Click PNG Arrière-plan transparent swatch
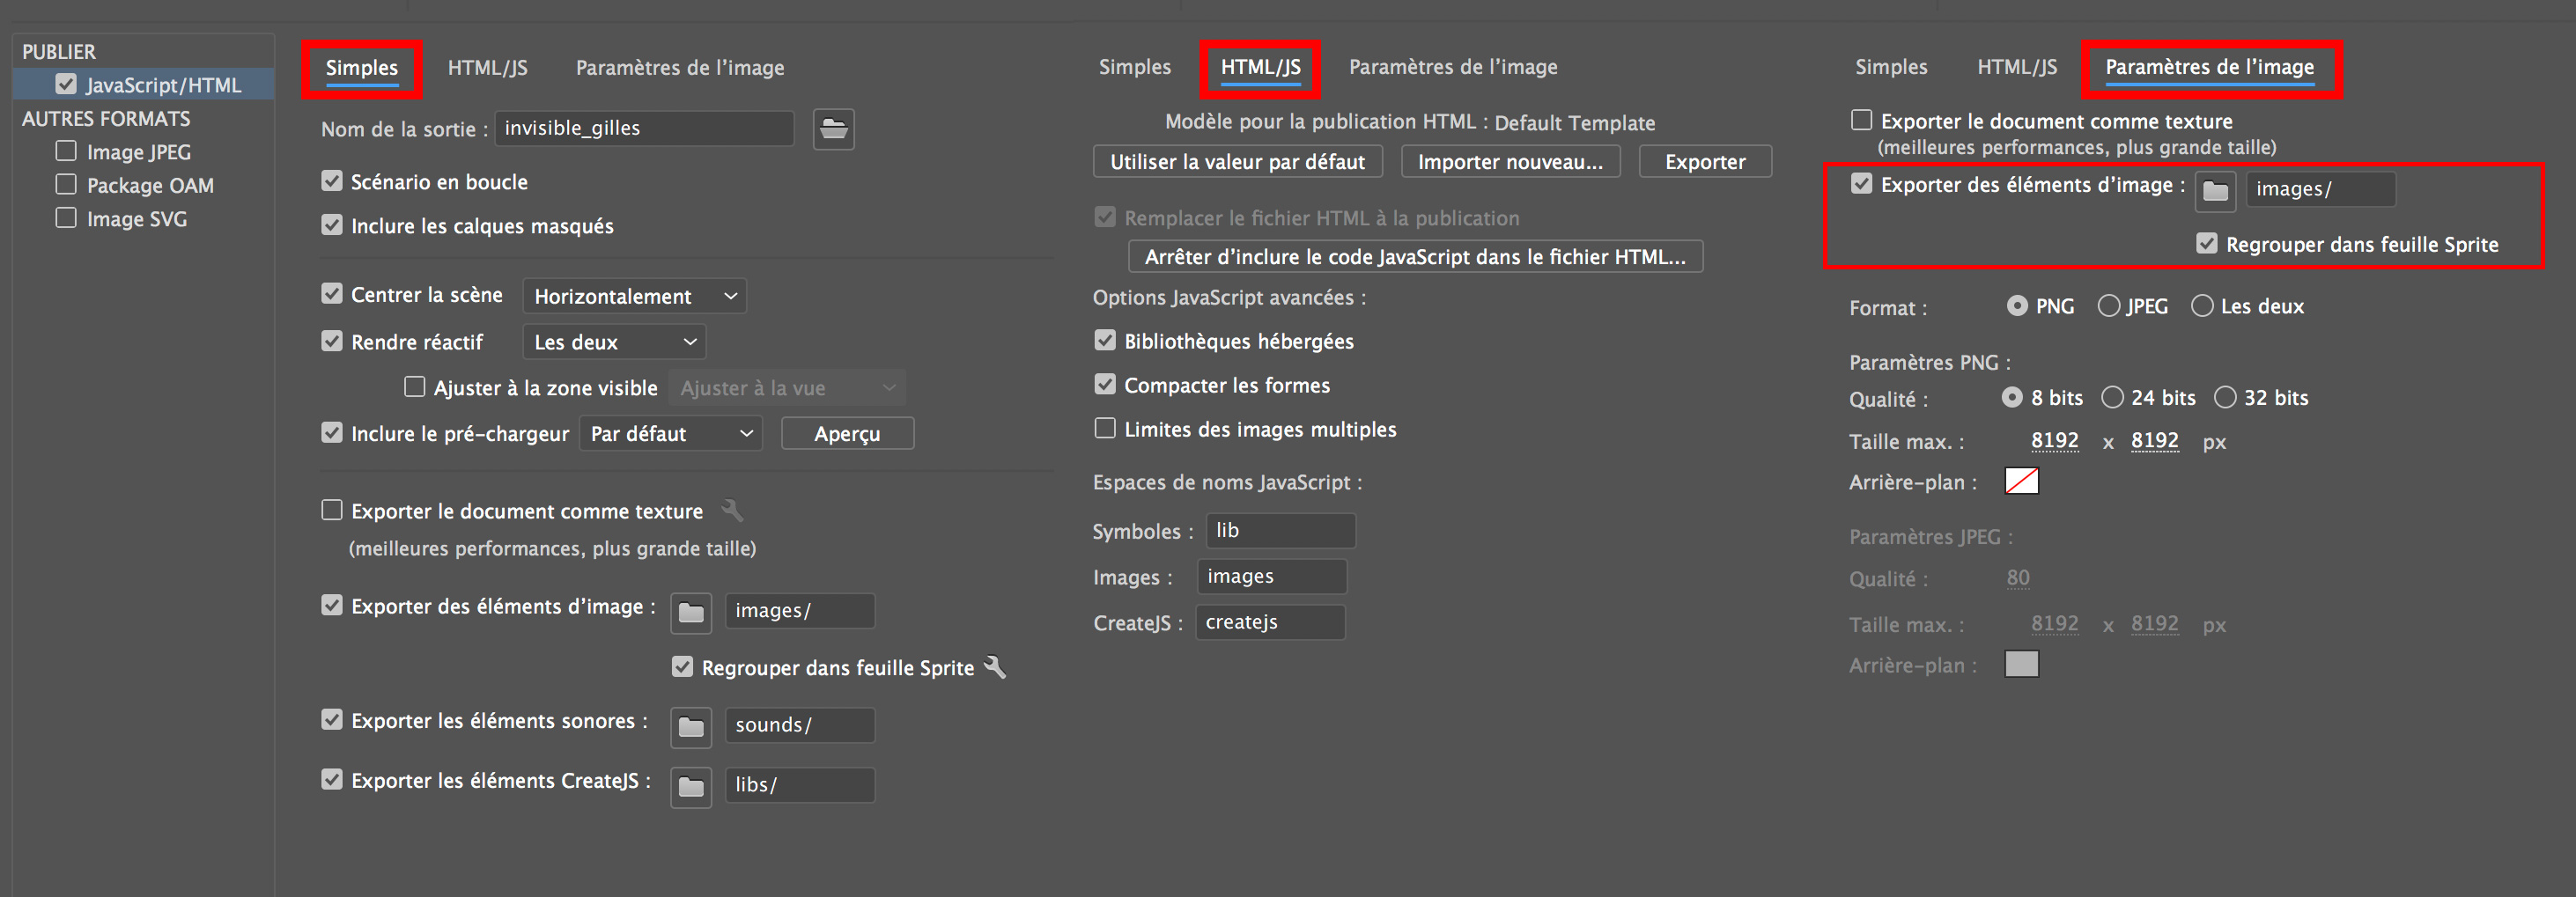This screenshot has width=2576, height=897. pyautogui.click(x=2022, y=481)
